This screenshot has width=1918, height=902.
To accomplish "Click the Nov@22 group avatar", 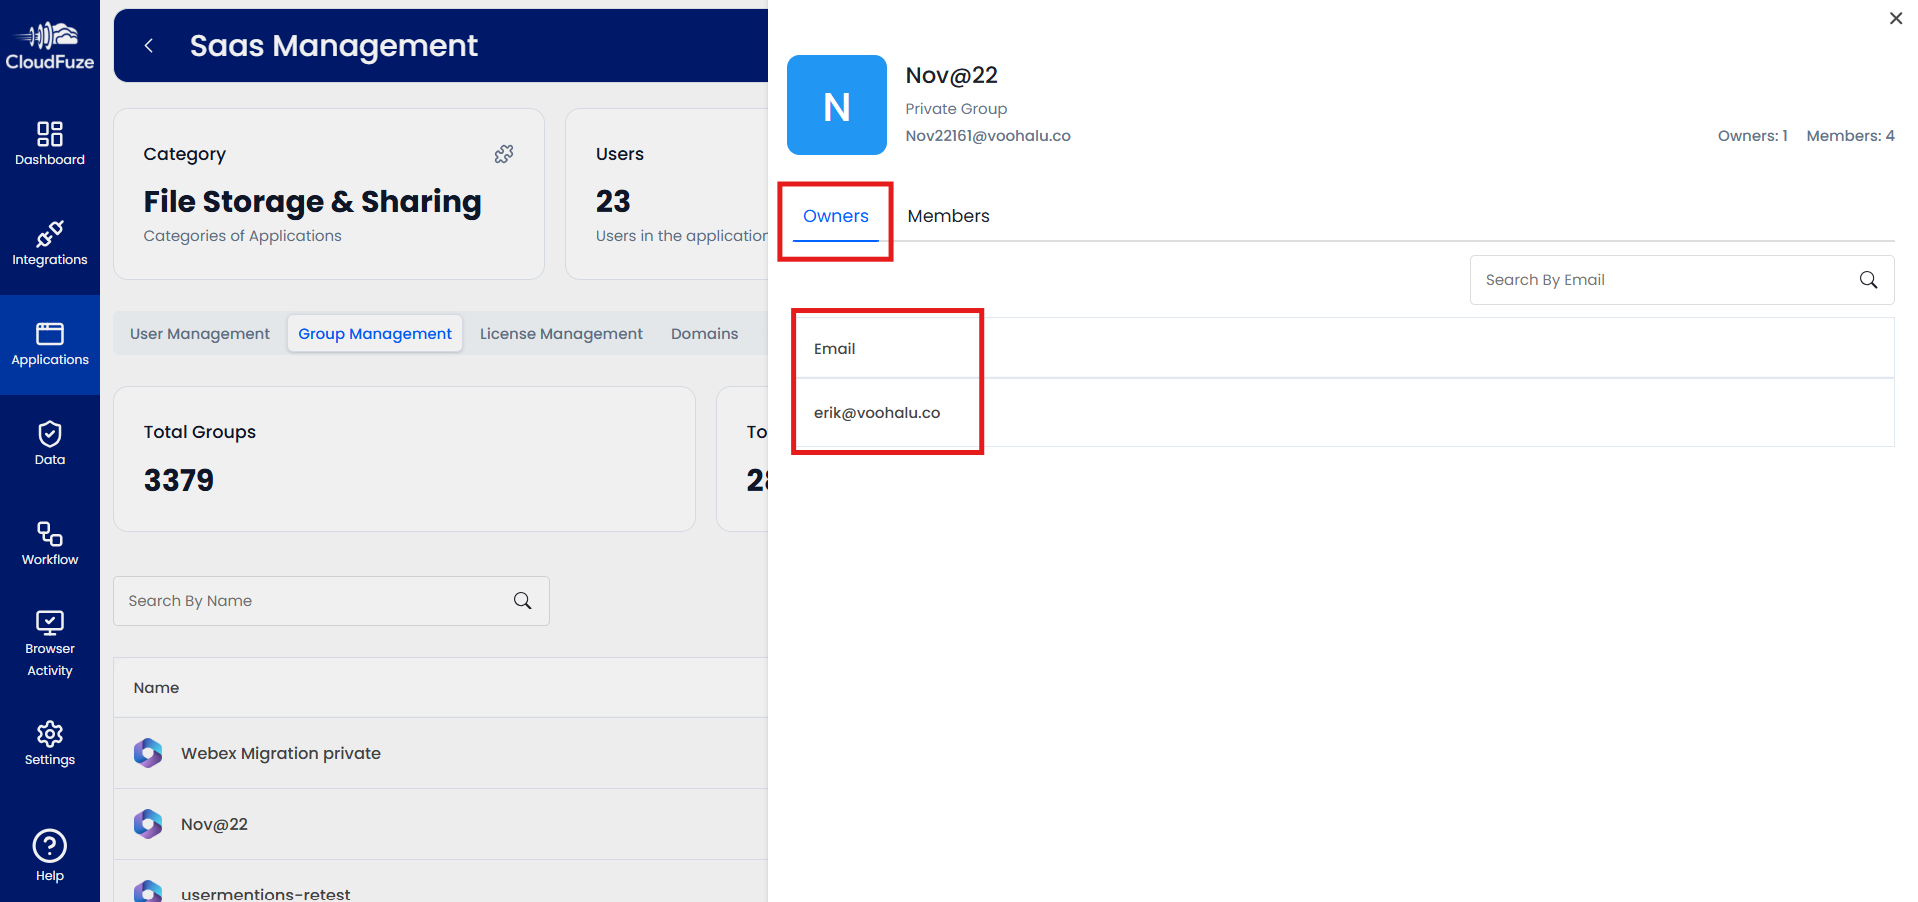I will [x=836, y=105].
